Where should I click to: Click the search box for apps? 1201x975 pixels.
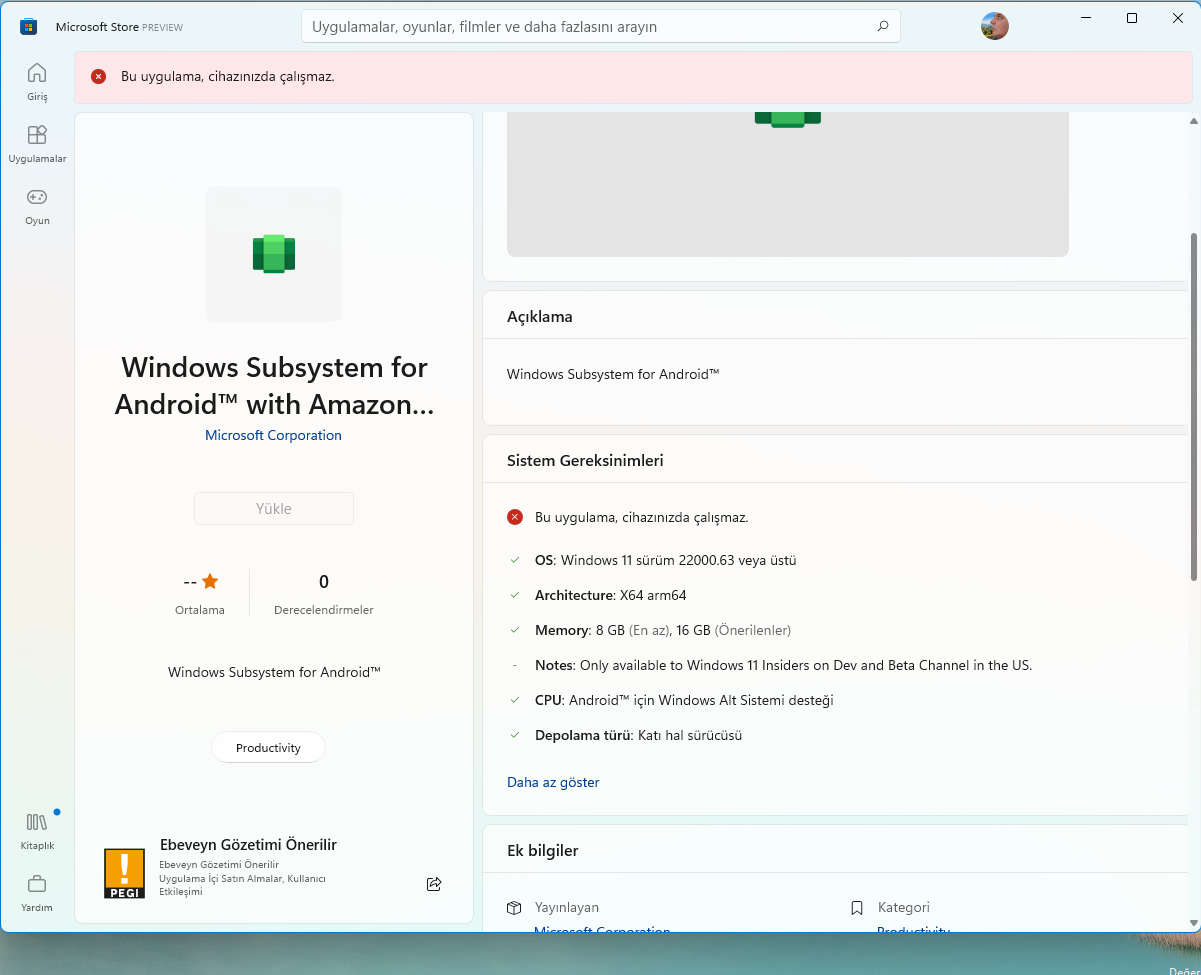590,27
